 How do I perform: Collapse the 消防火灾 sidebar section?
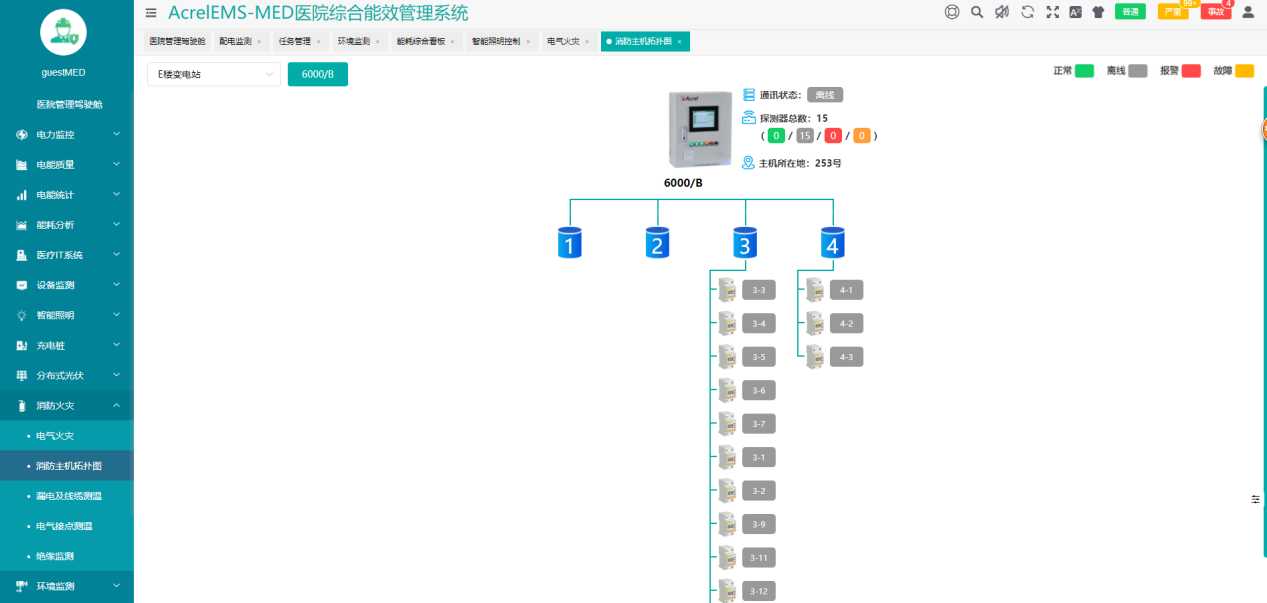[67, 405]
